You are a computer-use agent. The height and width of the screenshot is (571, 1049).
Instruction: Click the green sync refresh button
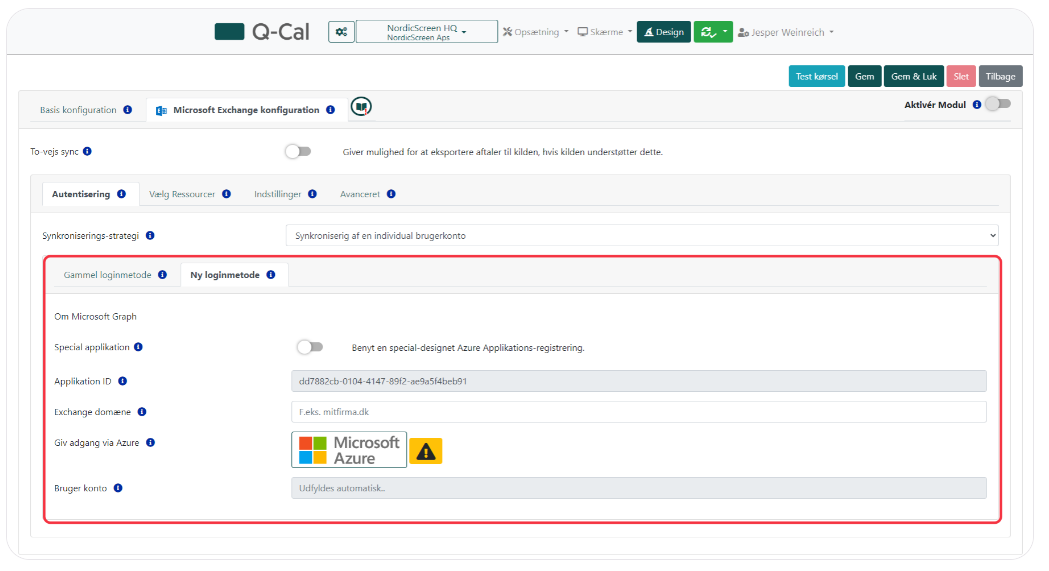click(707, 31)
